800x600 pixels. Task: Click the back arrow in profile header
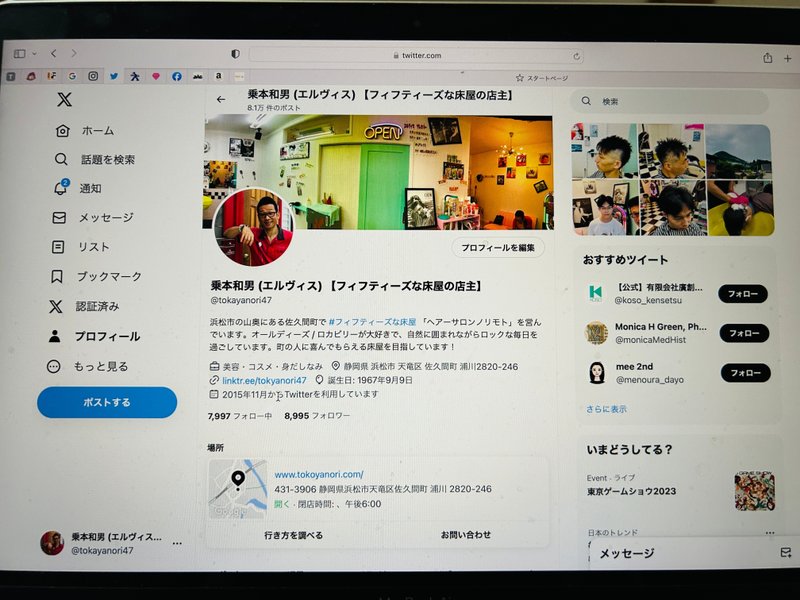click(x=220, y=99)
